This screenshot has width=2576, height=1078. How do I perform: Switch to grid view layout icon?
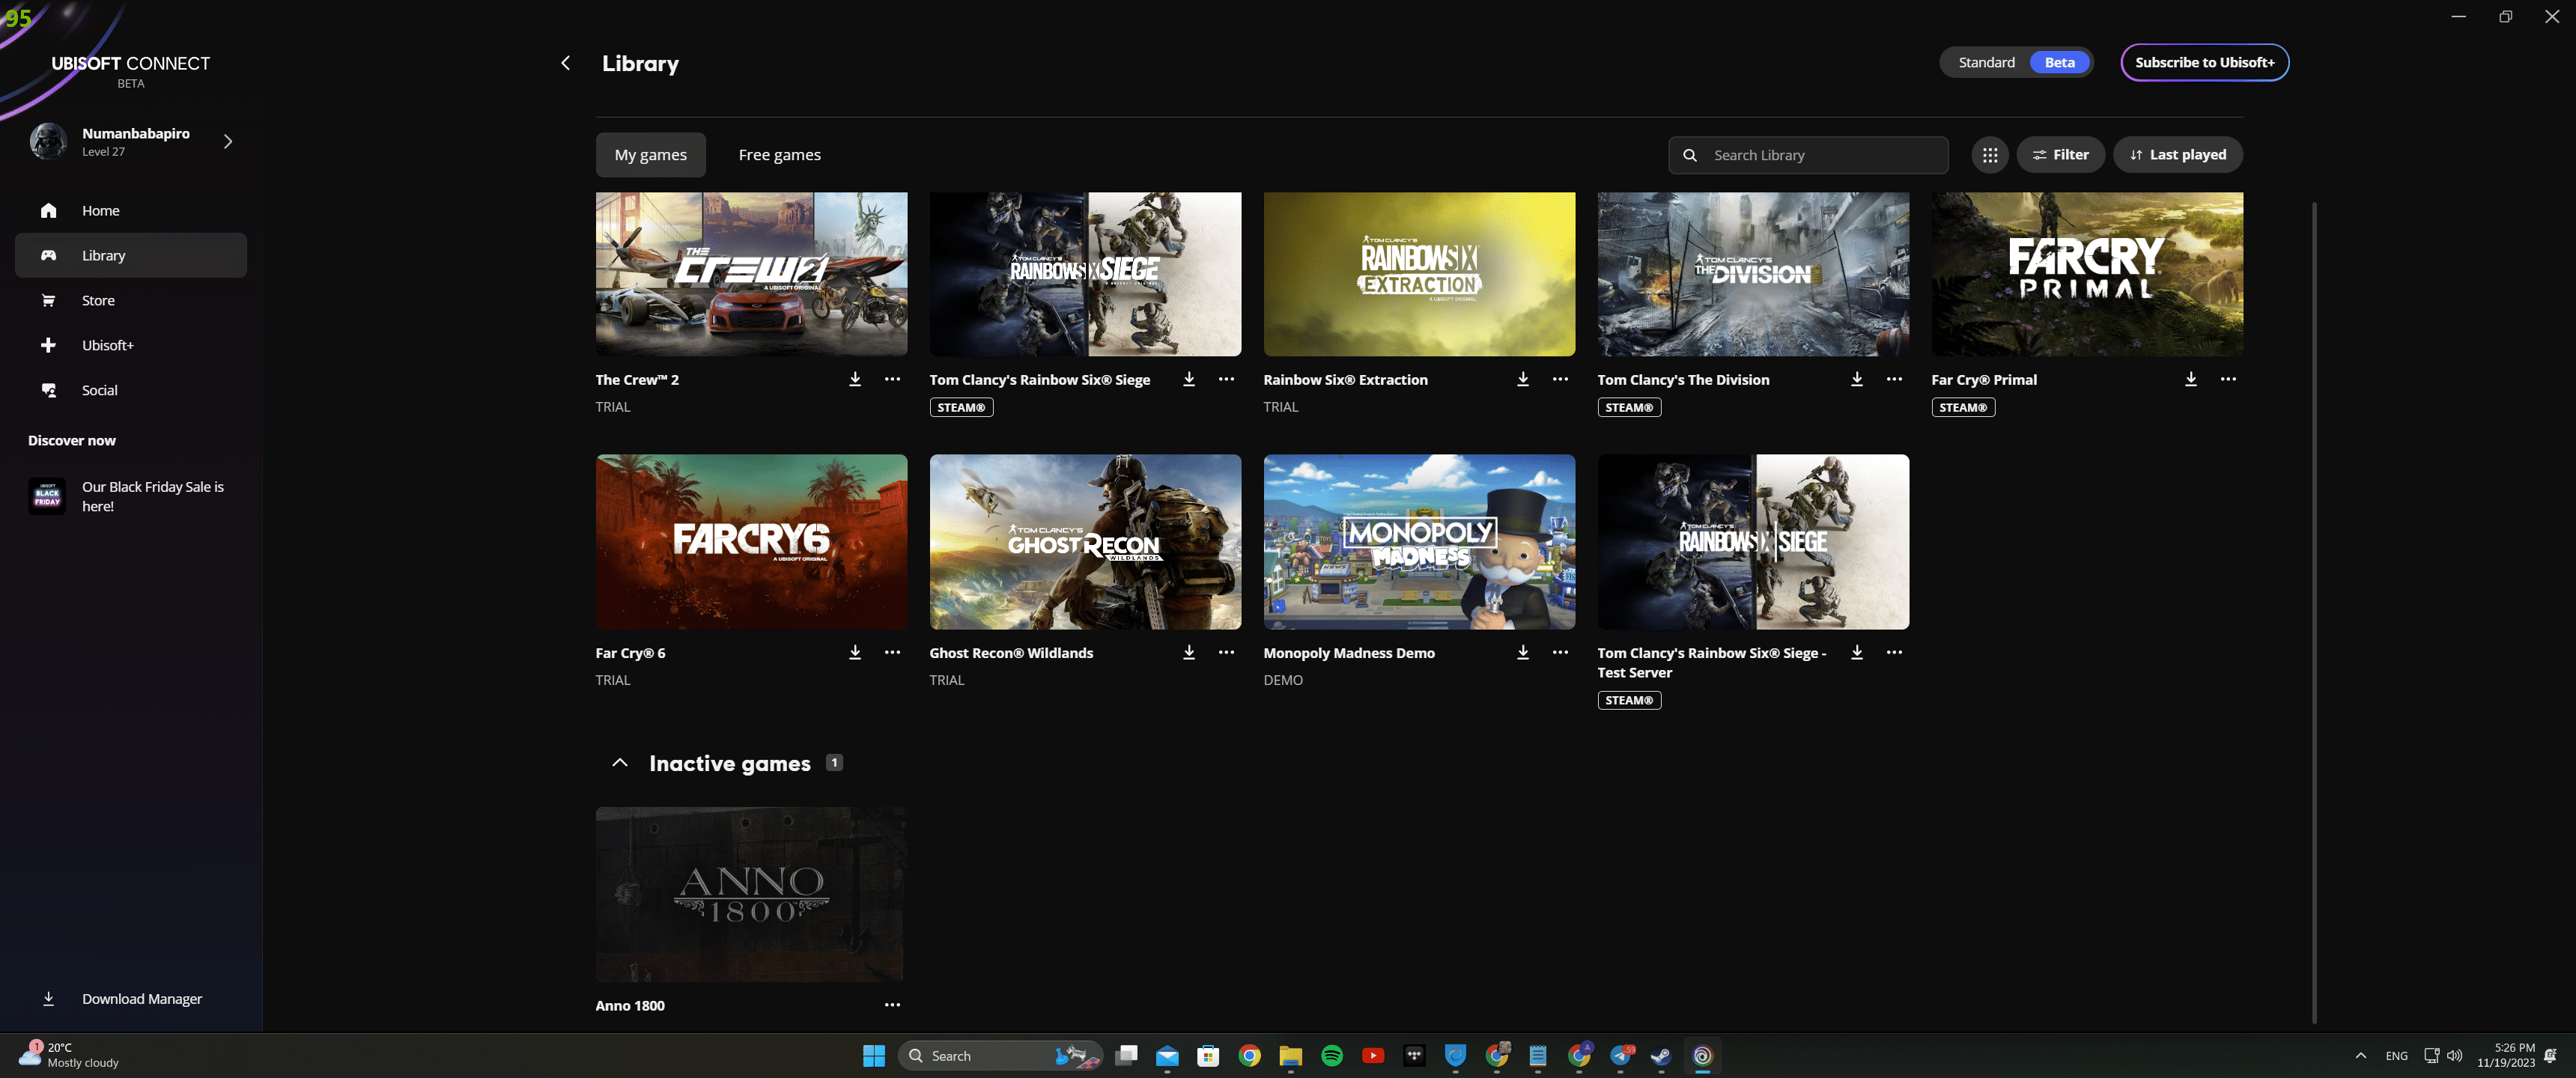pyautogui.click(x=1990, y=155)
